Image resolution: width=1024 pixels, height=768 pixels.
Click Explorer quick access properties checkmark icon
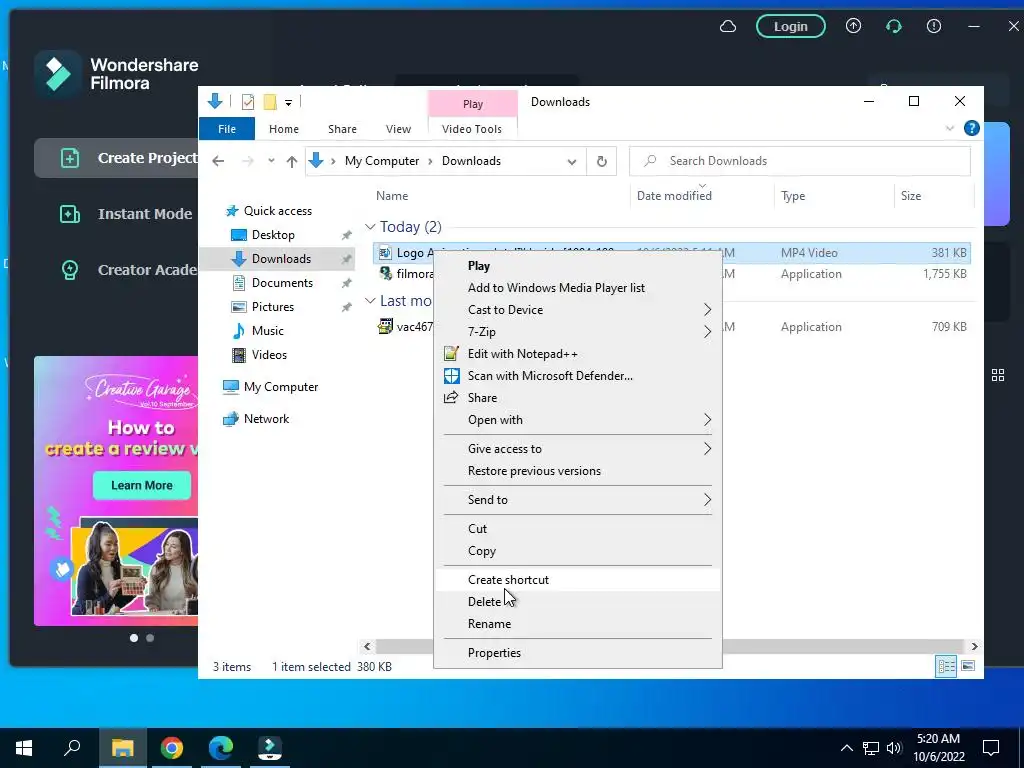[x=248, y=102]
